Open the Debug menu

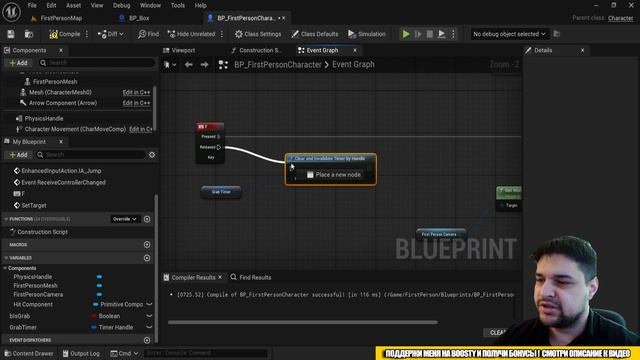pos(121,5)
